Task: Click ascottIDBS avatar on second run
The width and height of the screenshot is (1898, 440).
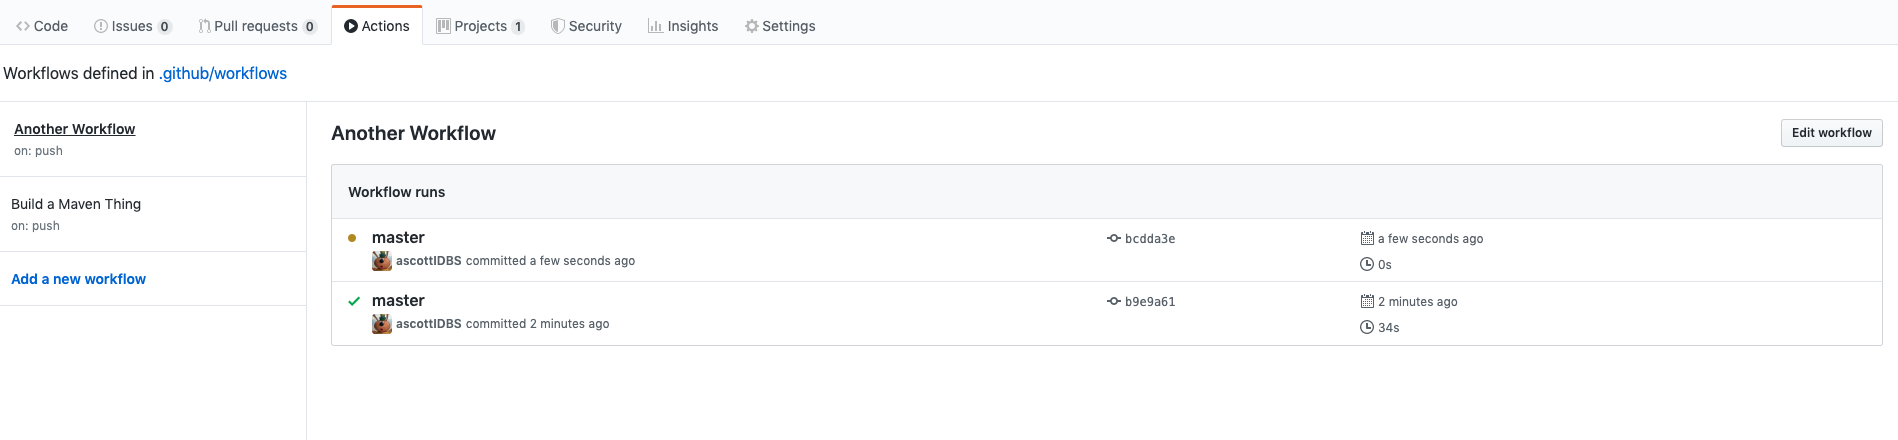Action: click(382, 324)
